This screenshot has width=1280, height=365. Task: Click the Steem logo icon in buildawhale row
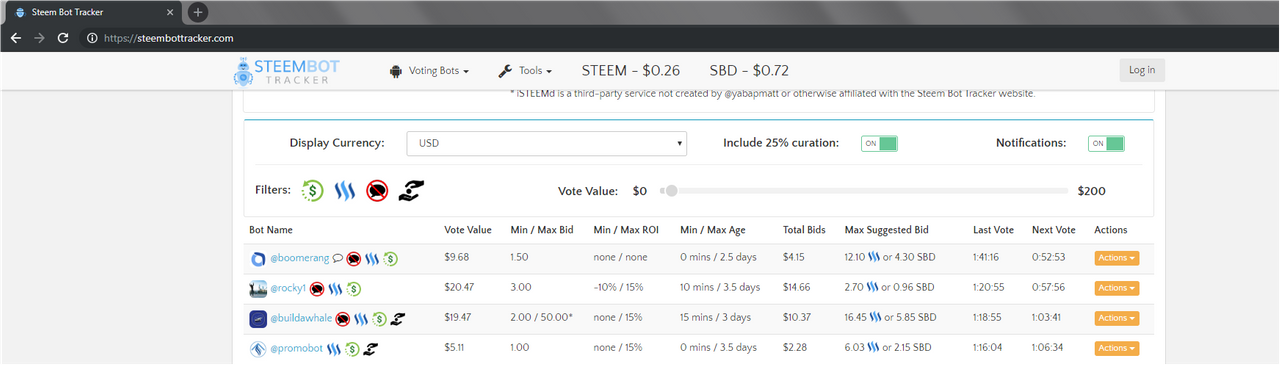[361, 319]
